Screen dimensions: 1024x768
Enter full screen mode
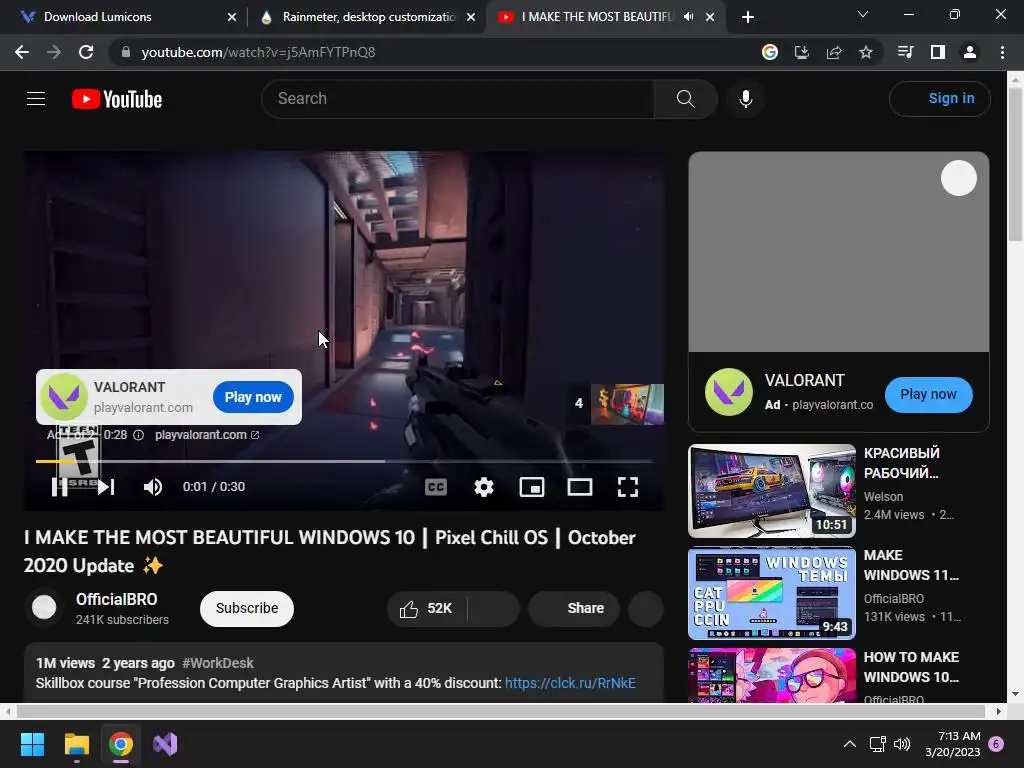pyautogui.click(x=628, y=487)
